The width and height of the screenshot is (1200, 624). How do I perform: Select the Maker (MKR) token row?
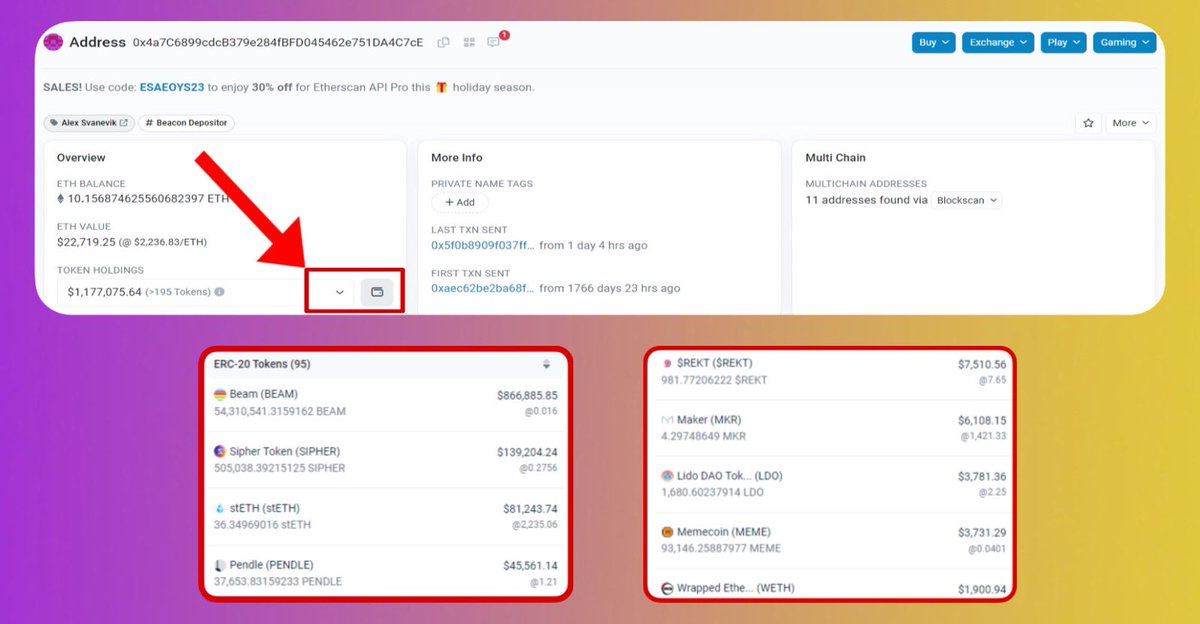click(831, 428)
